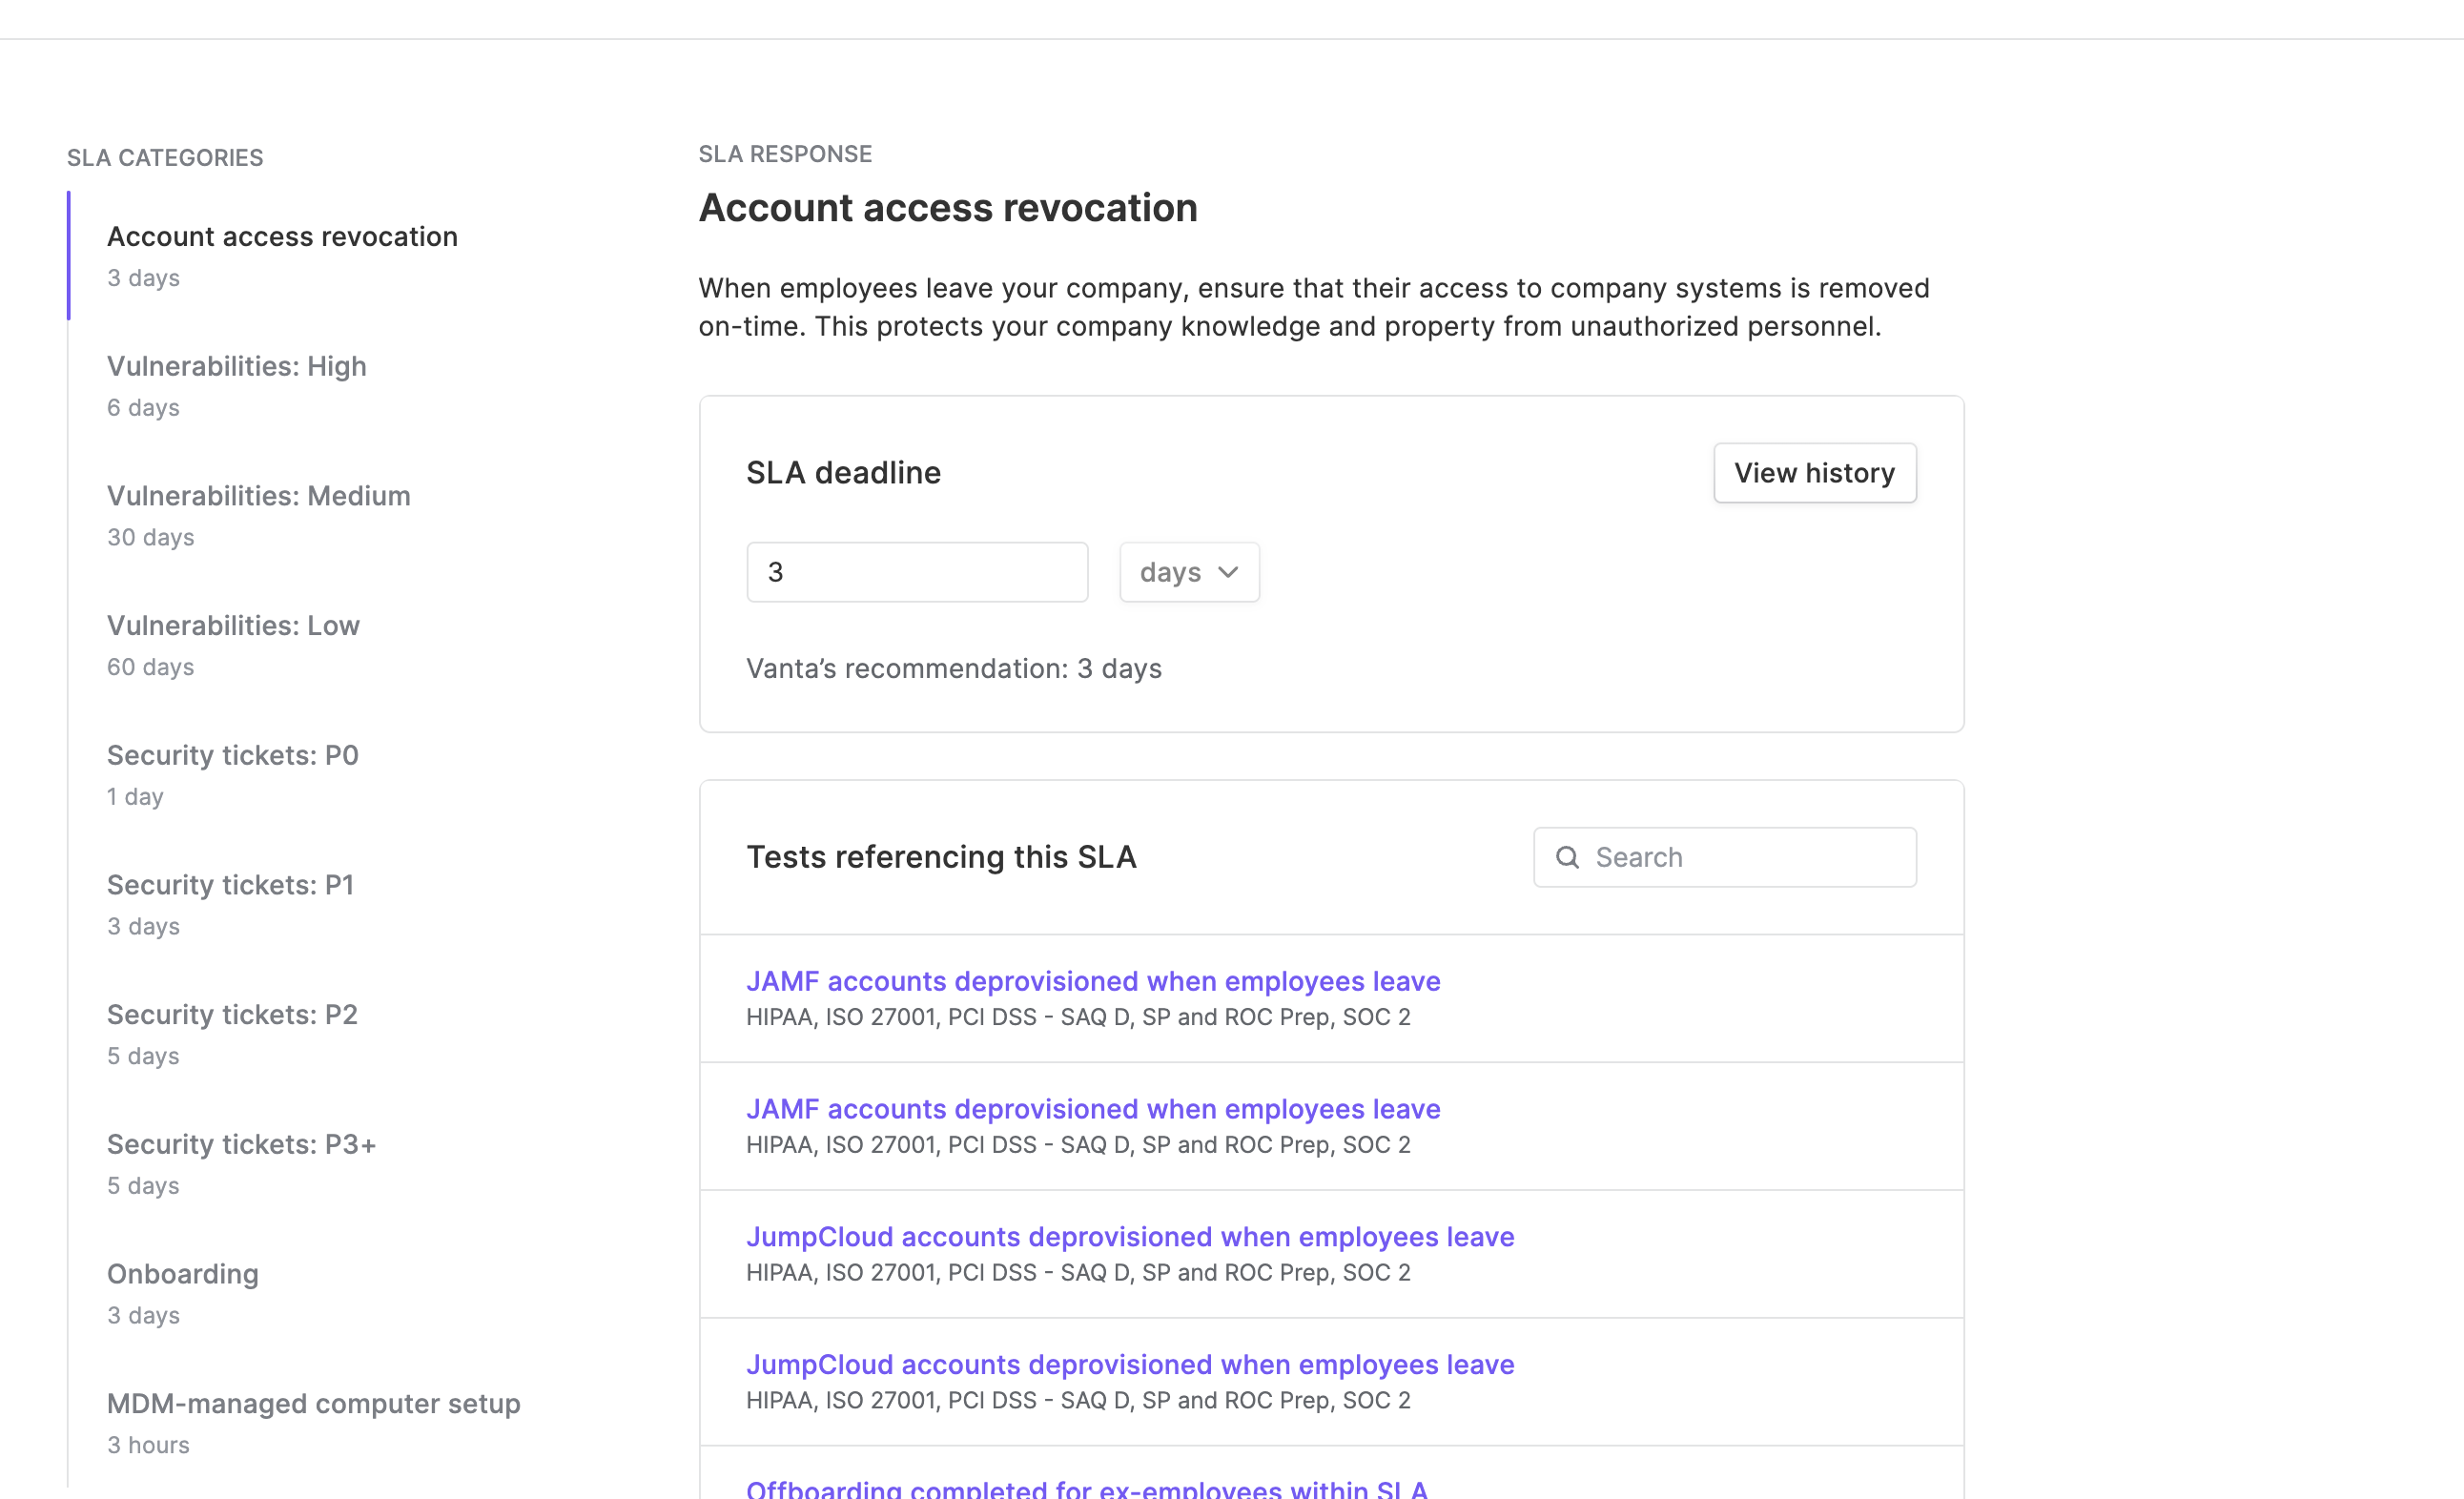Open the days unit dropdown
Image resolution: width=2464 pixels, height=1499 pixels.
(1189, 572)
